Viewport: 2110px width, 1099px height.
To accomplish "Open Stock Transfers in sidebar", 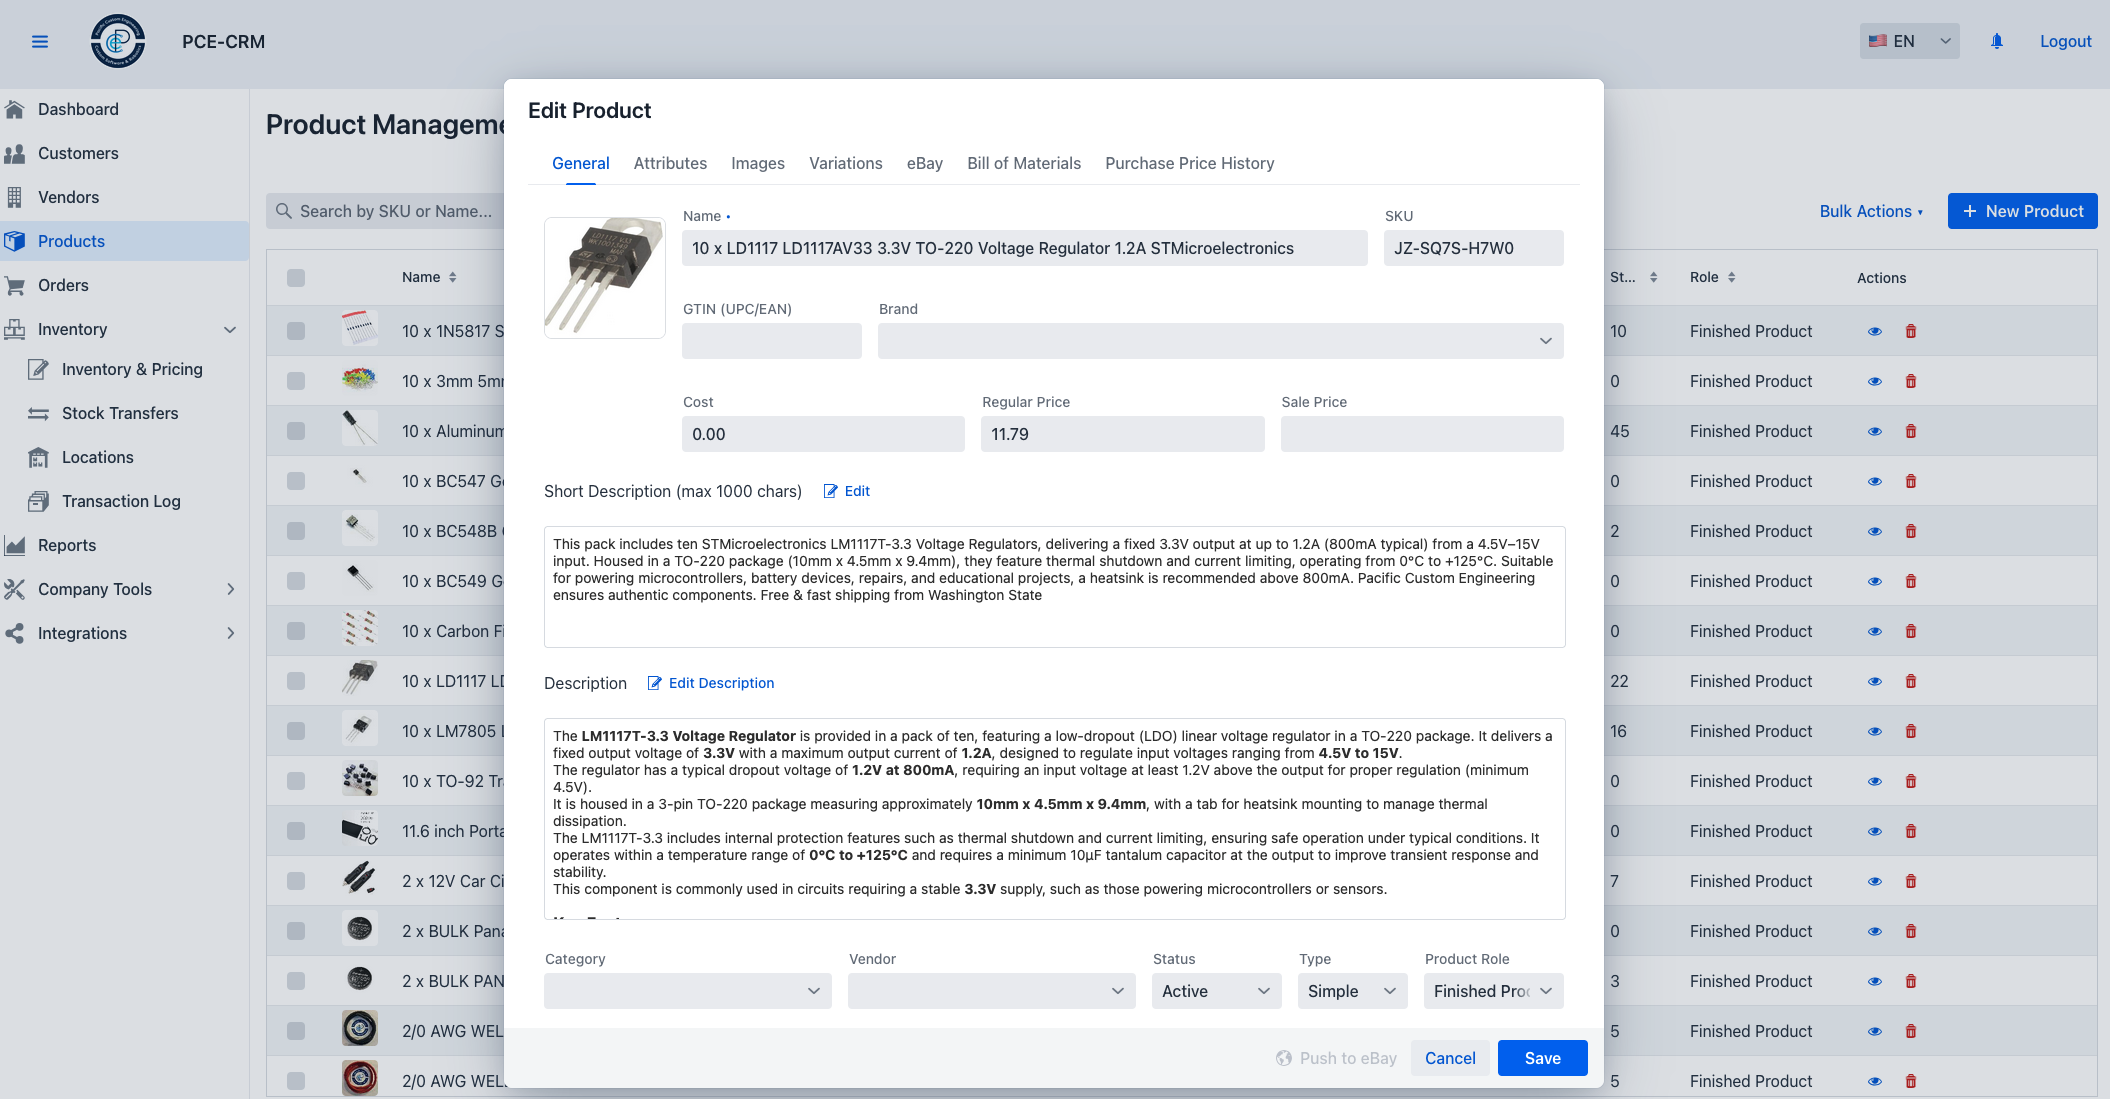I will [x=120, y=413].
